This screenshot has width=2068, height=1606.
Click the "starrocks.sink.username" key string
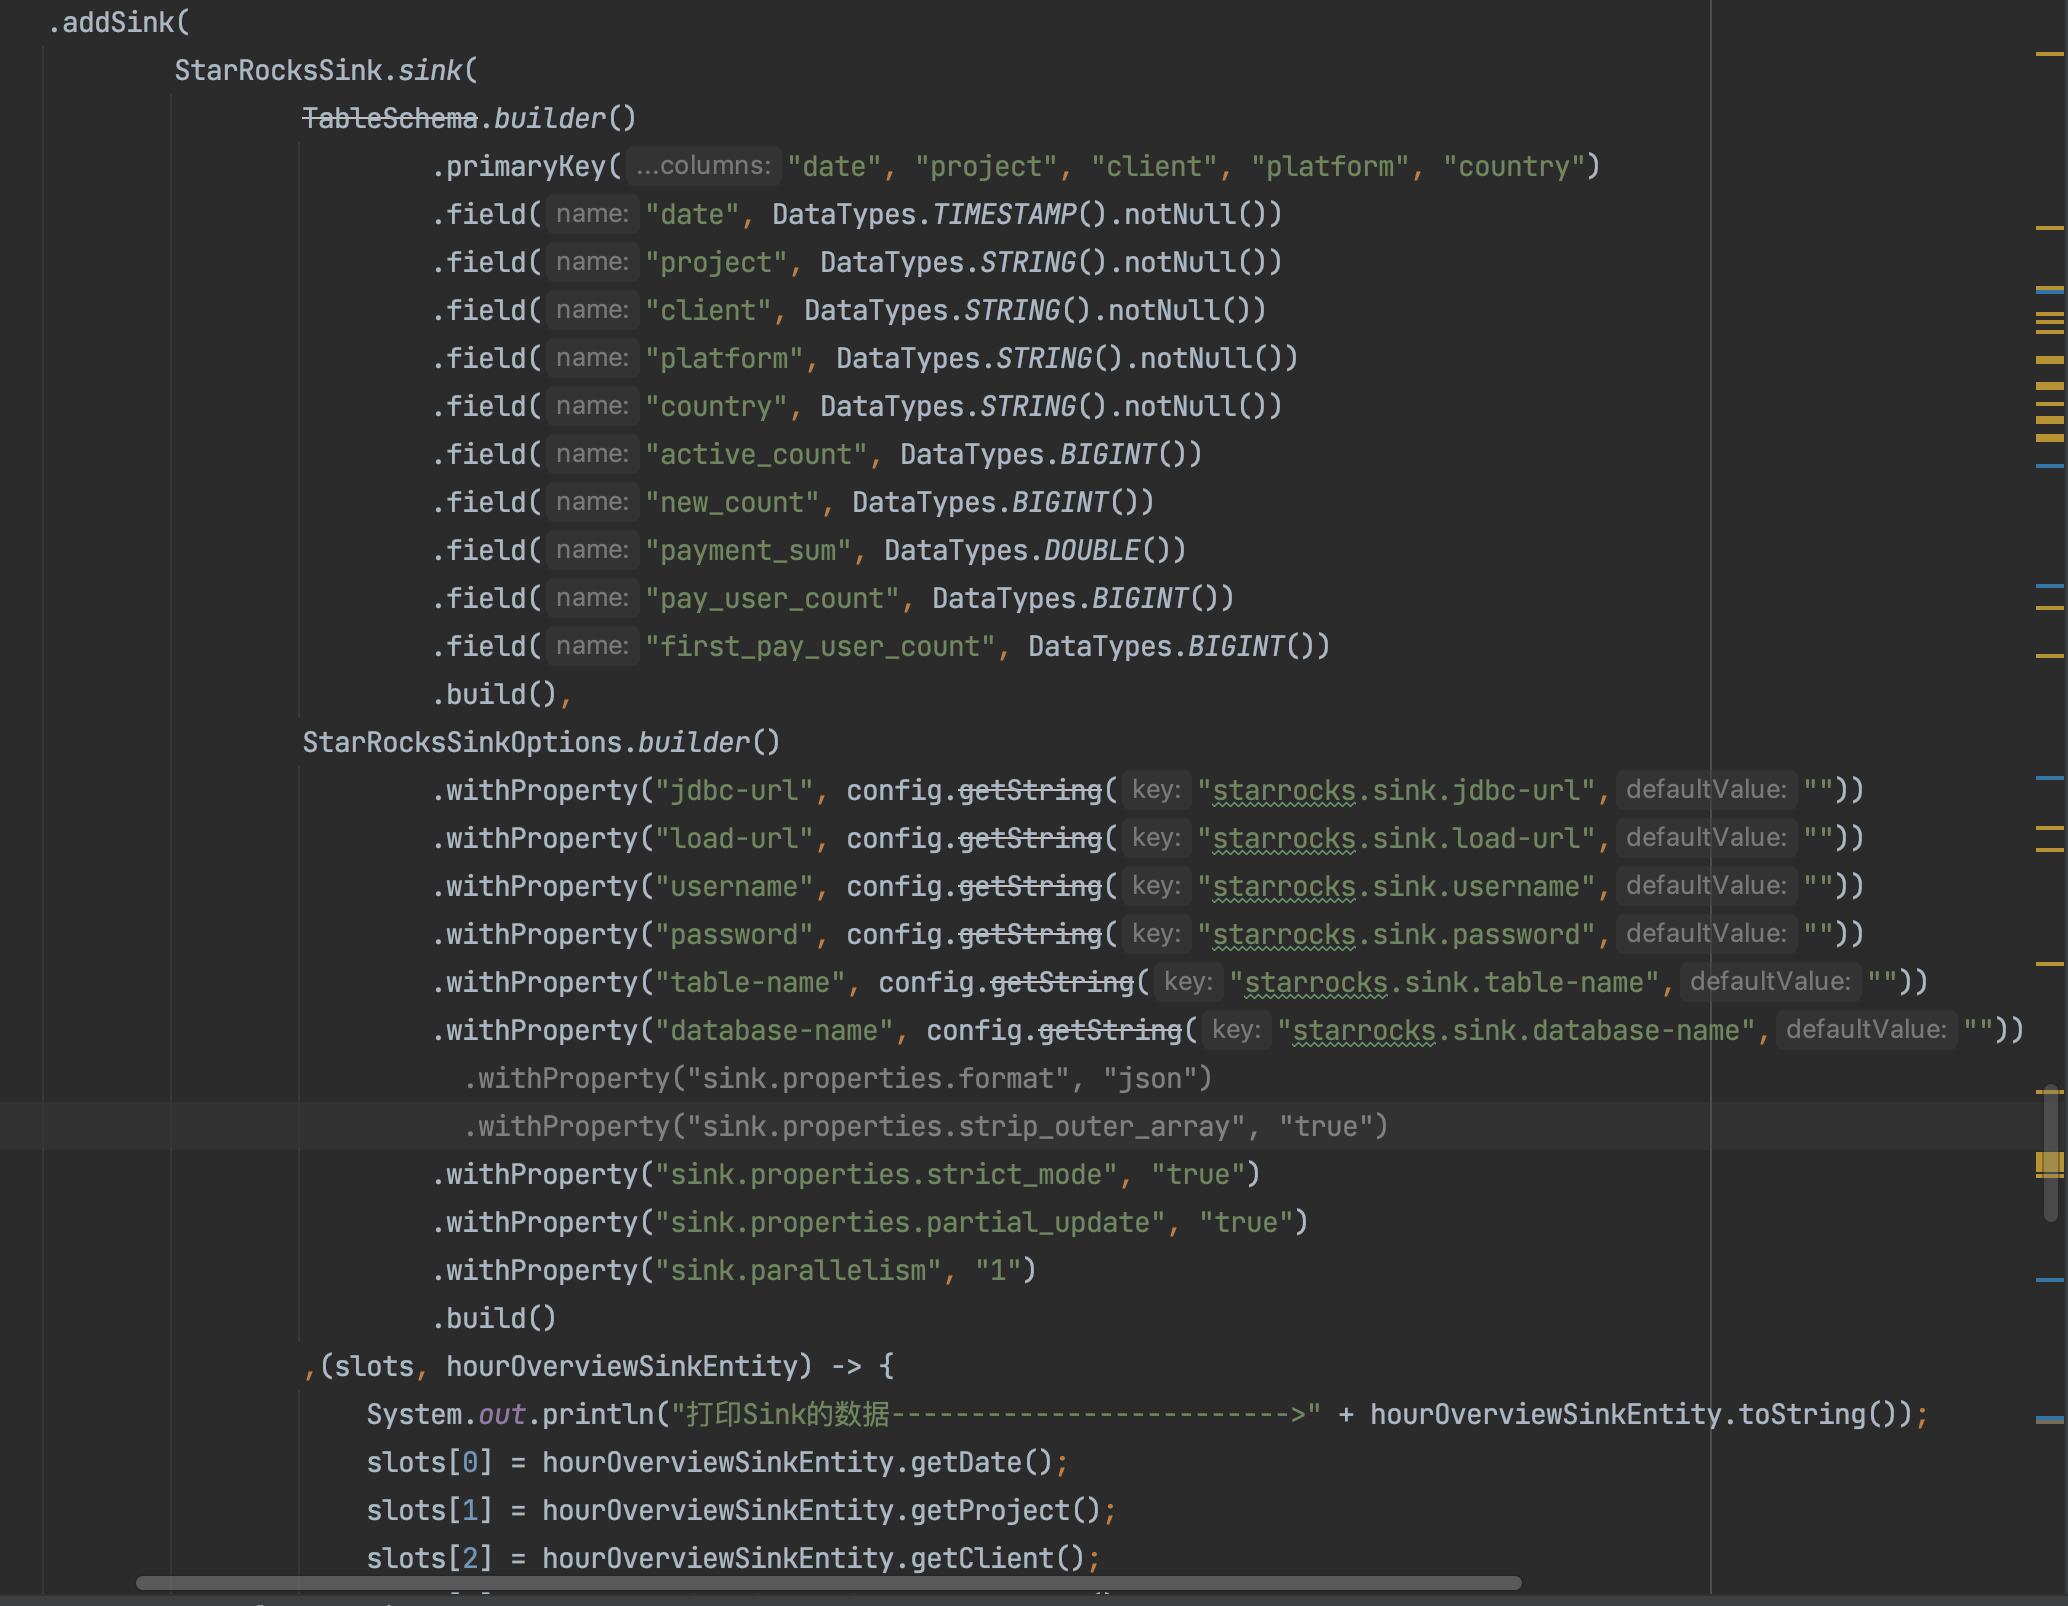(1396, 886)
